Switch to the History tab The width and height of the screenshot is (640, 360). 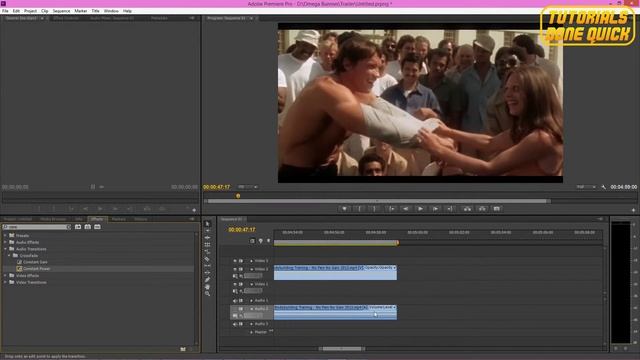coord(141,219)
